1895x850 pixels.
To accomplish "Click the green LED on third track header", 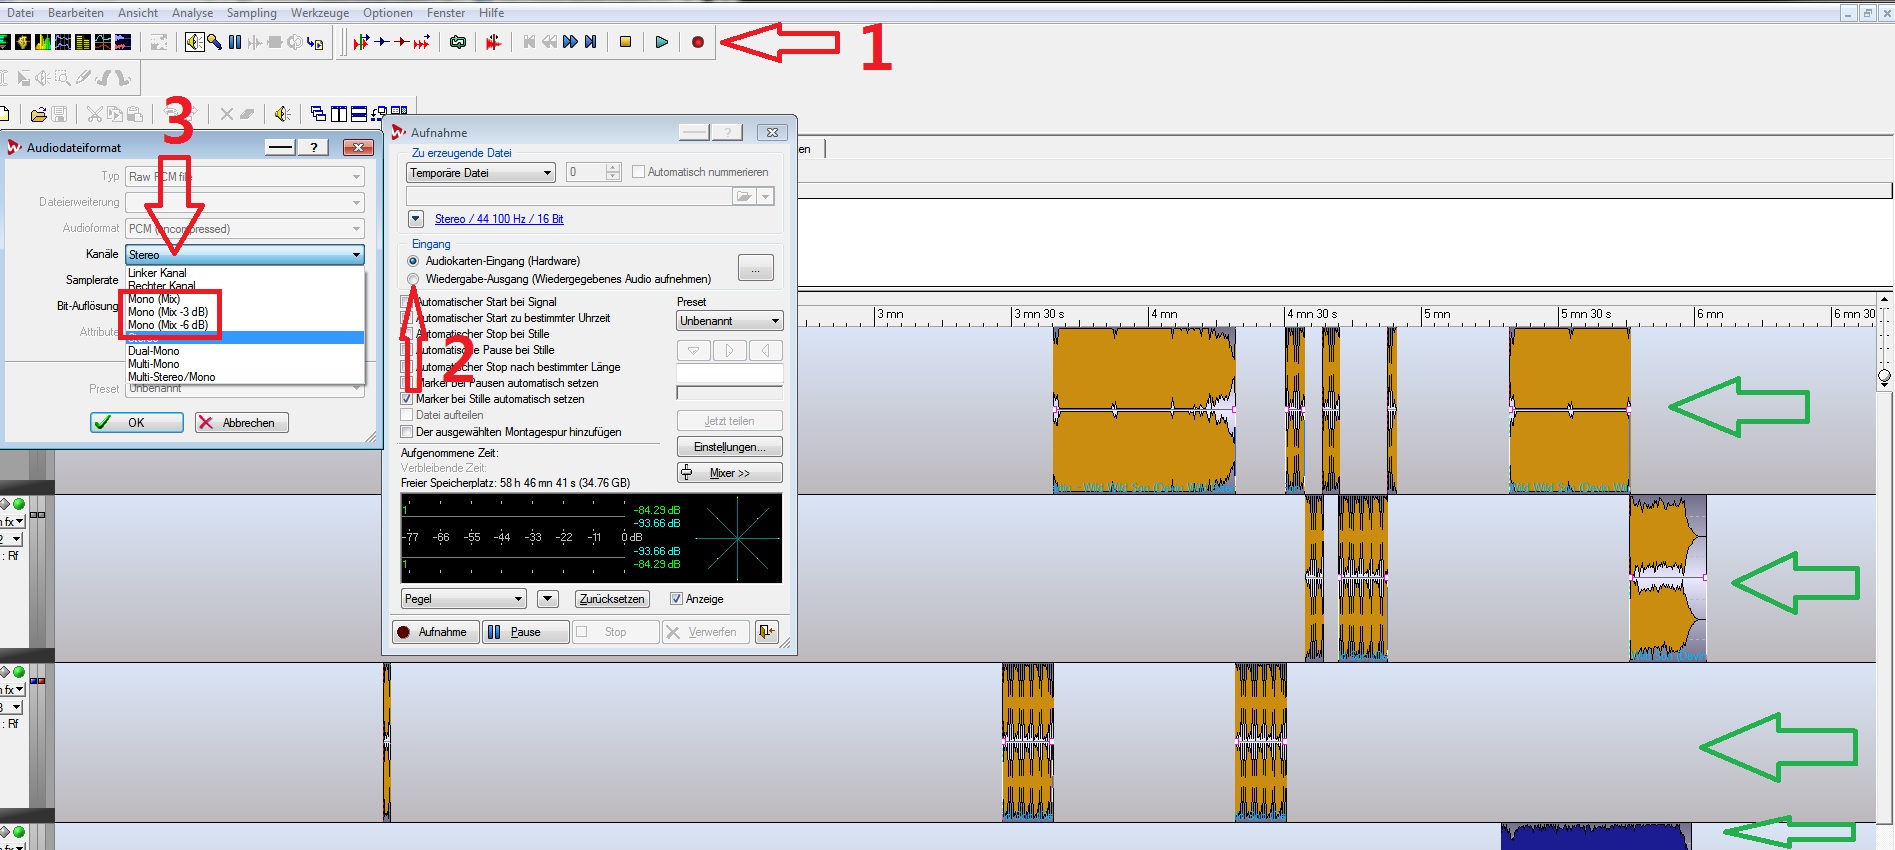I will click(19, 672).
